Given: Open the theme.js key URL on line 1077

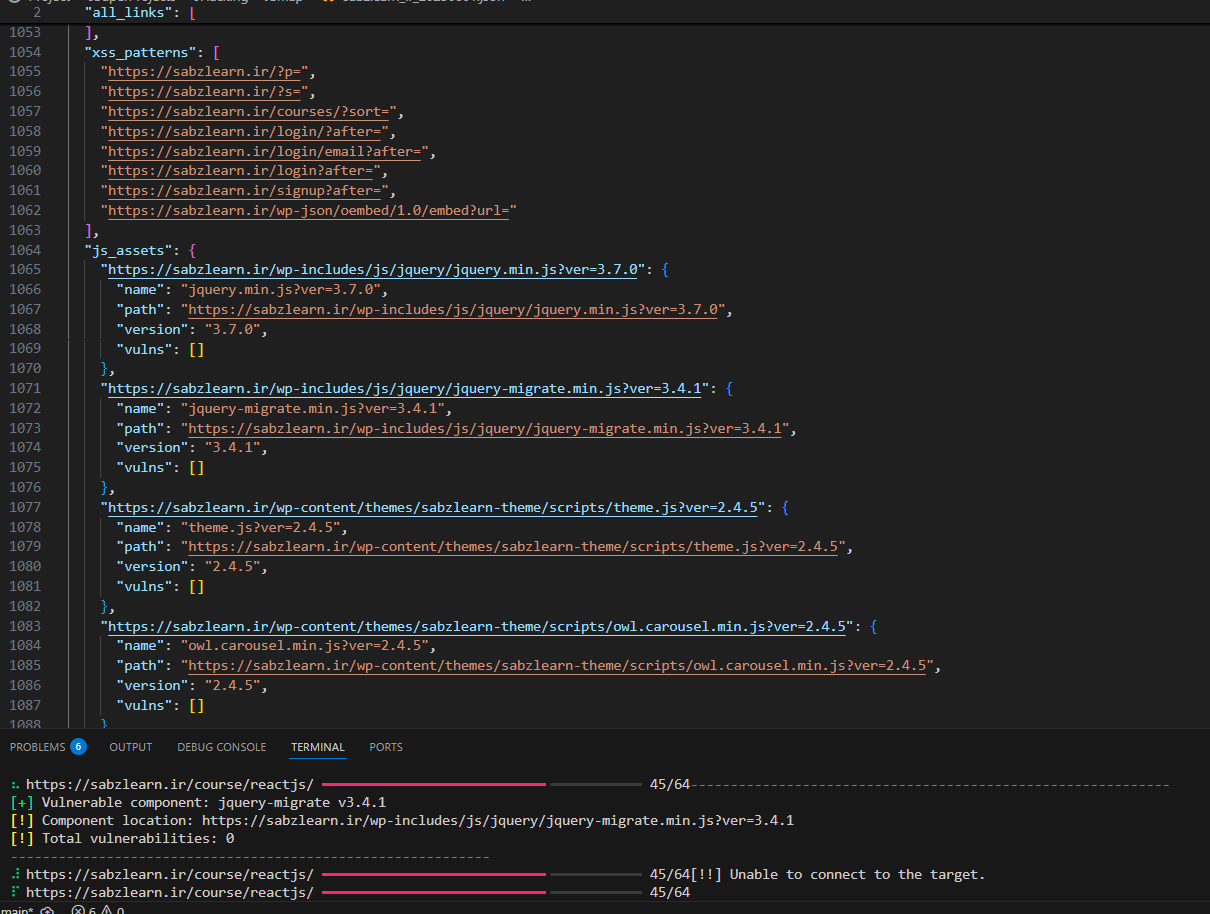Looking at the screenshot, I should click(434, 508).
